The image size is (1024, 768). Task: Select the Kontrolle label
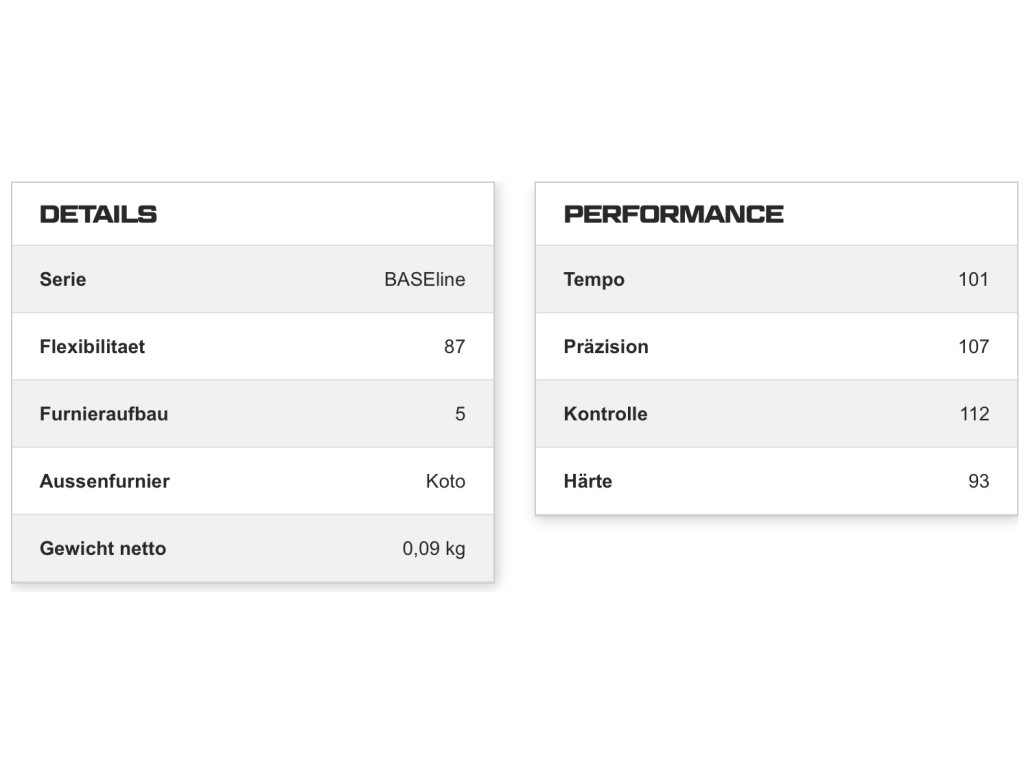(605, 414)
